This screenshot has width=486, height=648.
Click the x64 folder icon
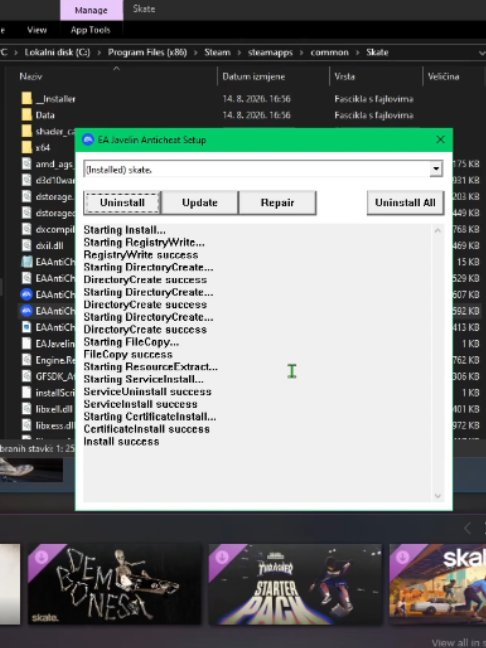pos(26,148)
